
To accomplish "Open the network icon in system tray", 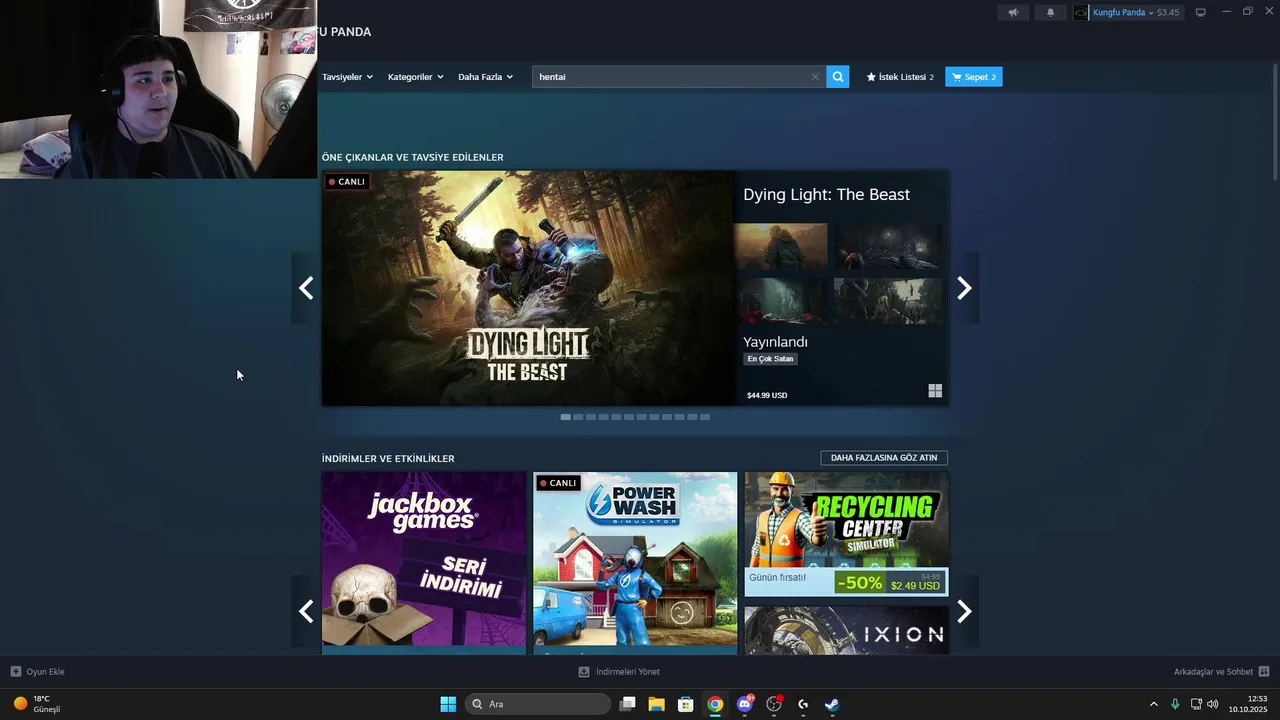I will pos(1196,704).
